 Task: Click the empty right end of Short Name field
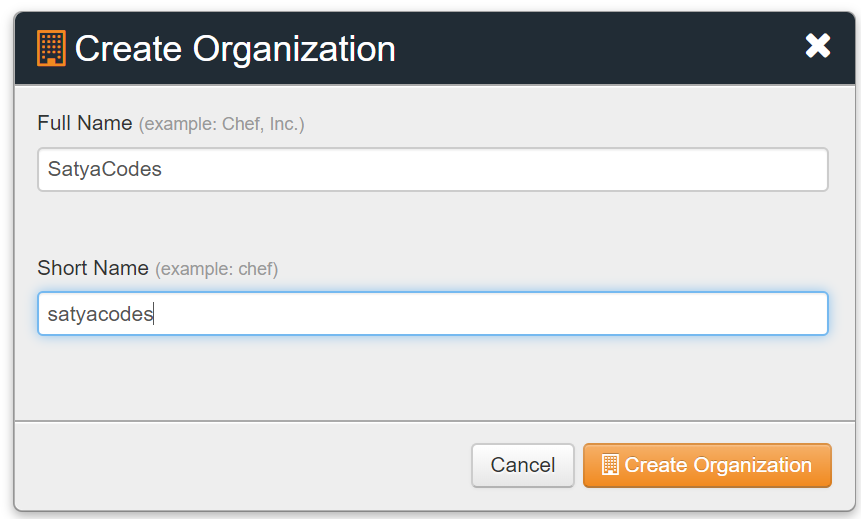point(760,313)
